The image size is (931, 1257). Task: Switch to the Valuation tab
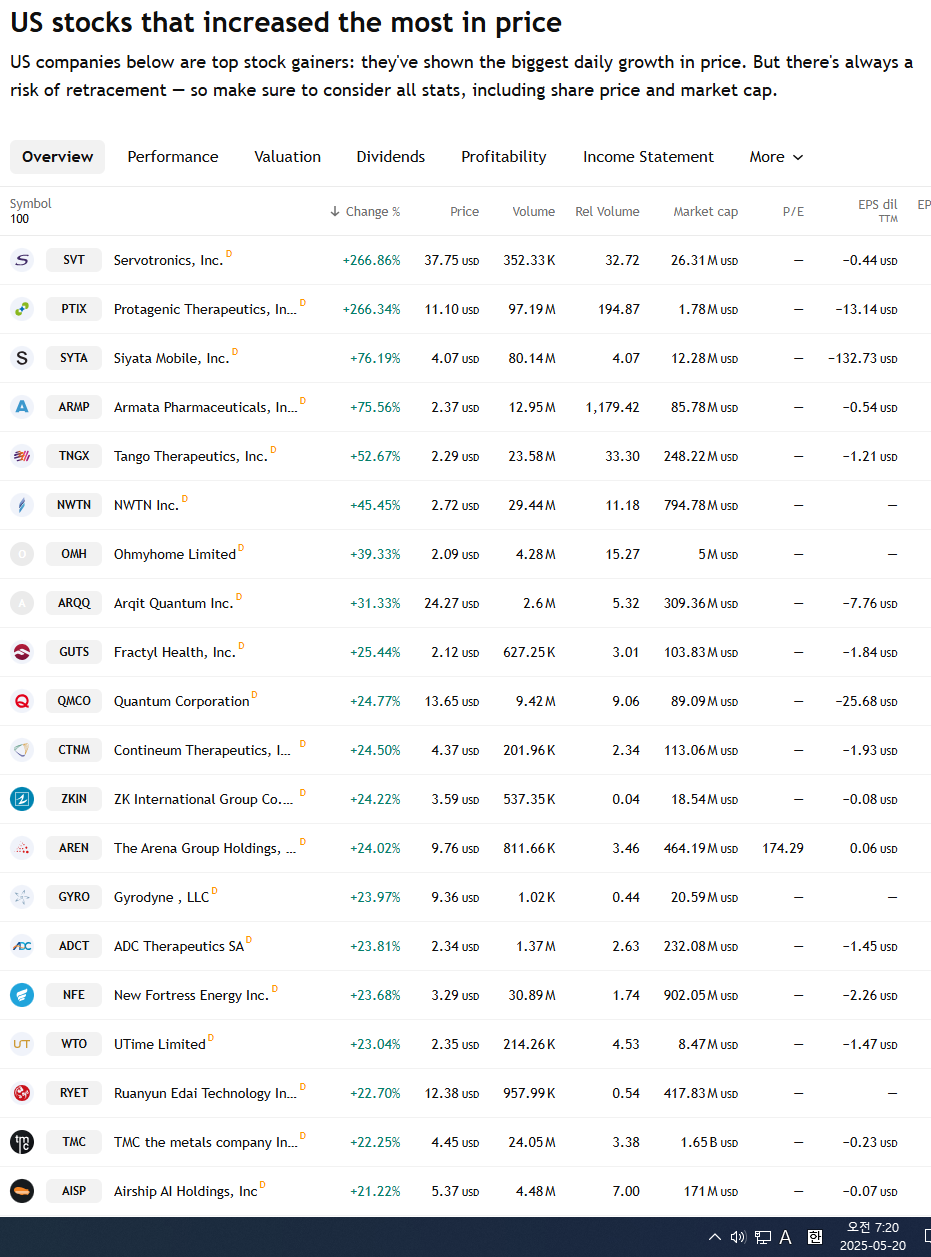(288, 157)
